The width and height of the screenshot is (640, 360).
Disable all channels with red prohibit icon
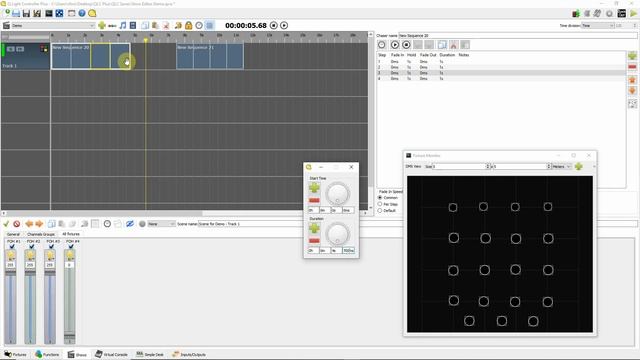click(17, 224)
